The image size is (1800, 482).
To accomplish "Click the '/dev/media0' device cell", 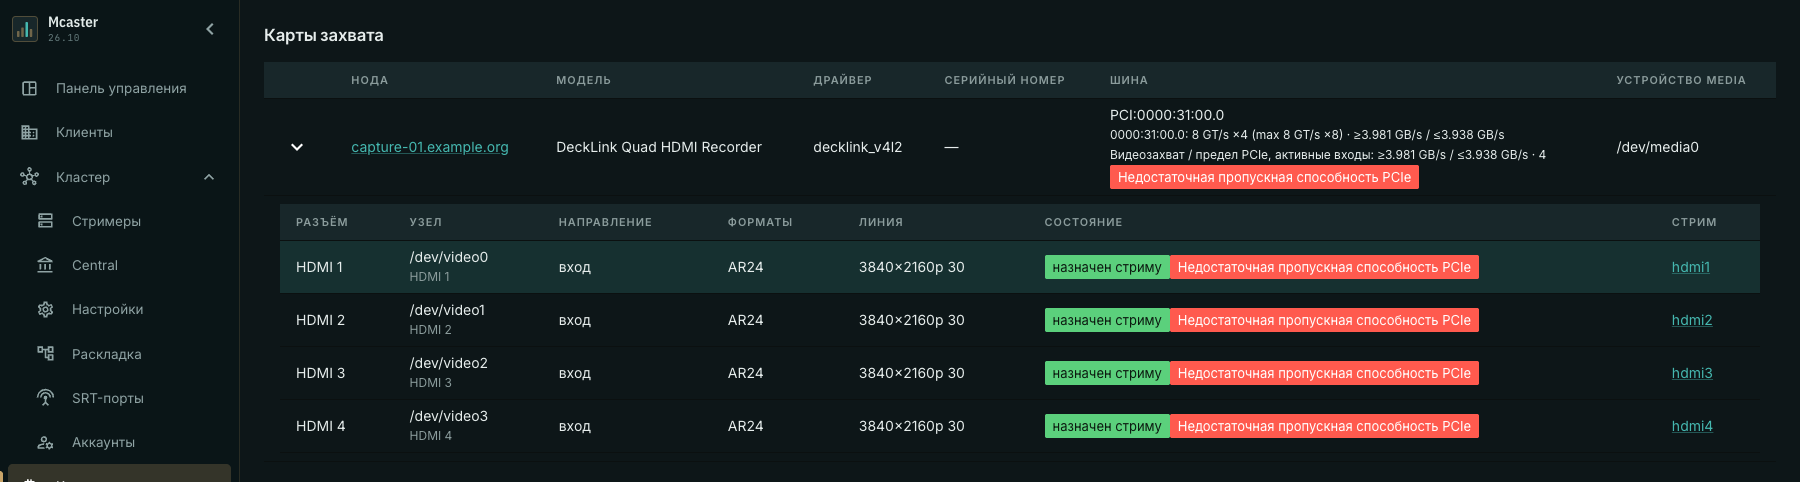I will (1658, 147).
